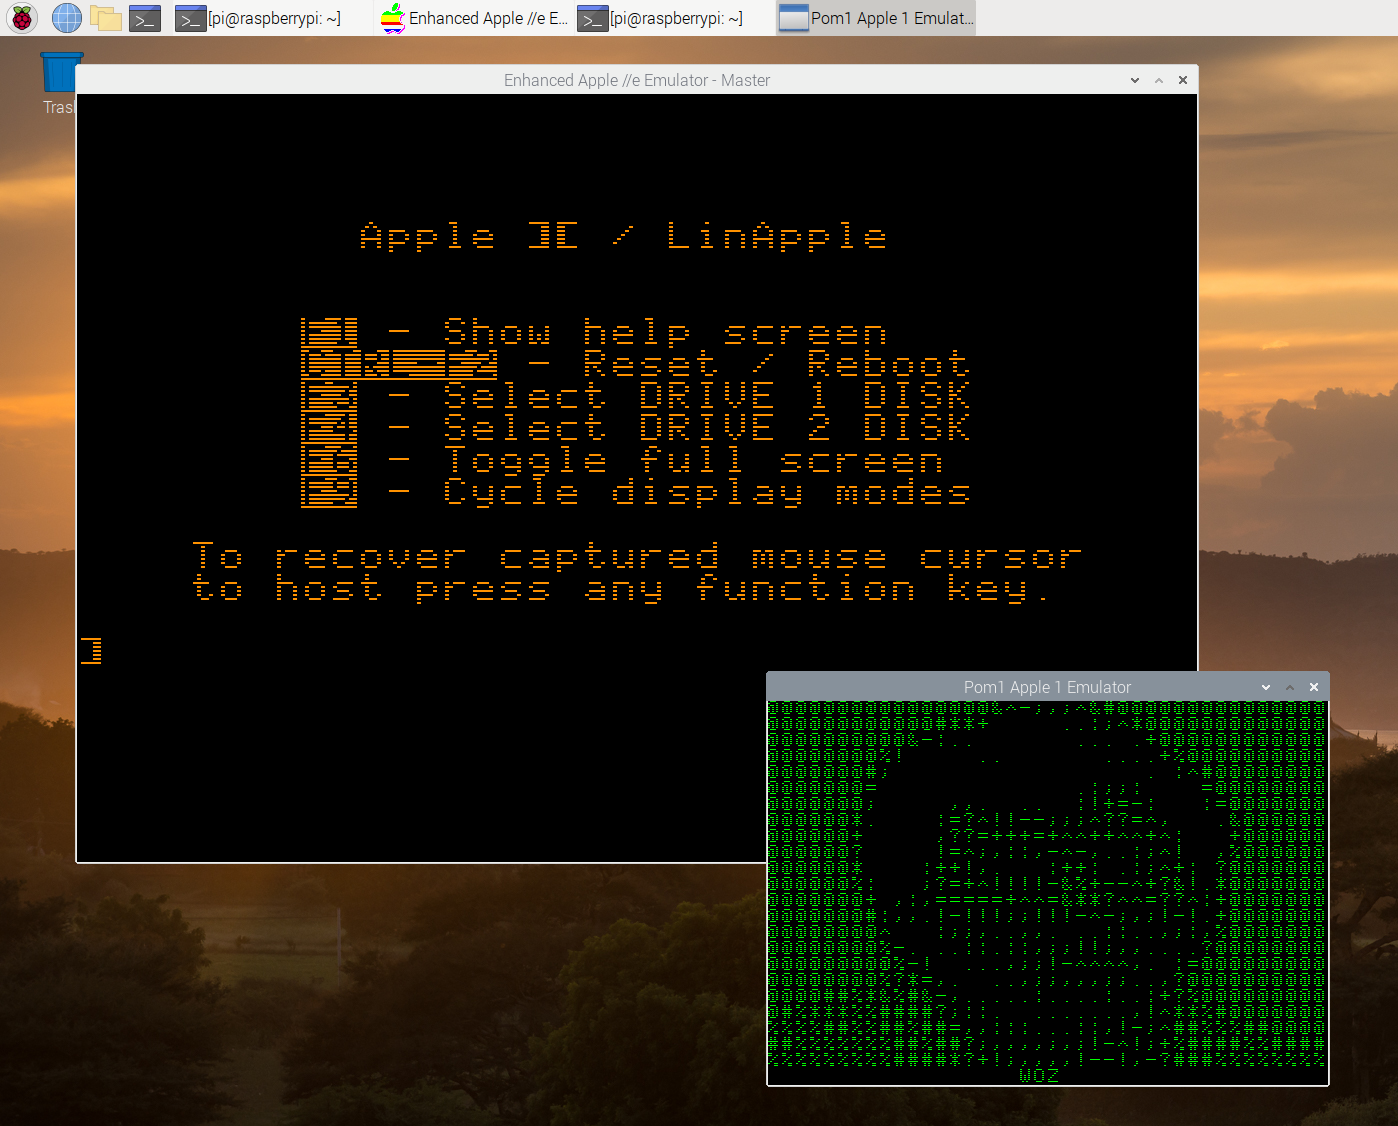Switch to Pom1 Apple 1 Emulator task
The height and width of the screenshot is (1126, 1398).
(x=876, y=18)
